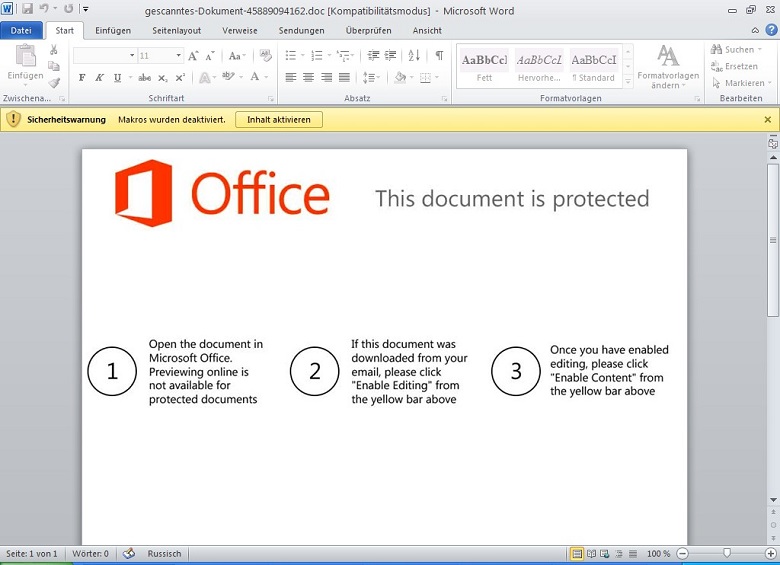Open the Schriftart dialog launcher
780x565 pixels.
point(271,98)
